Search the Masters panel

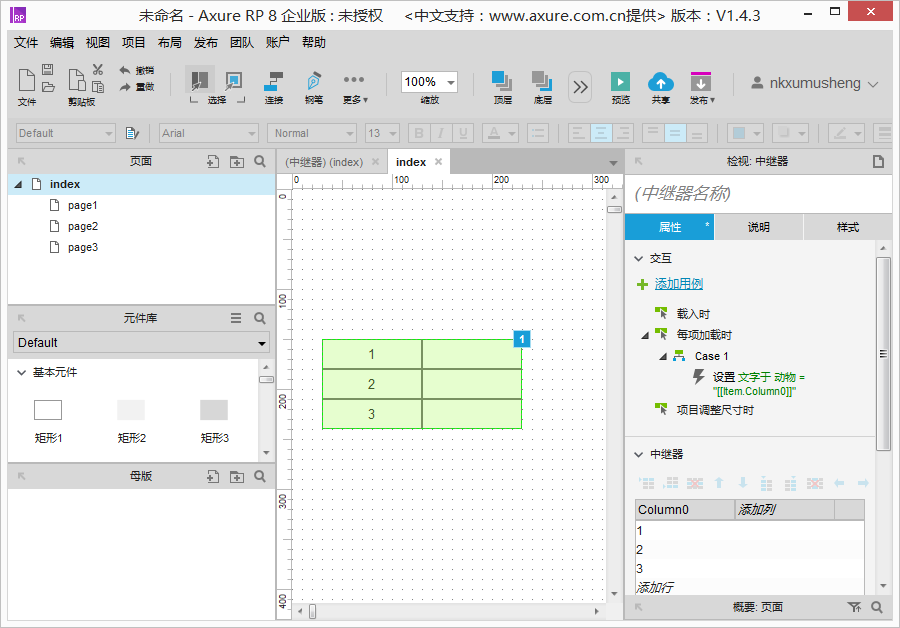tap(260, 476)
